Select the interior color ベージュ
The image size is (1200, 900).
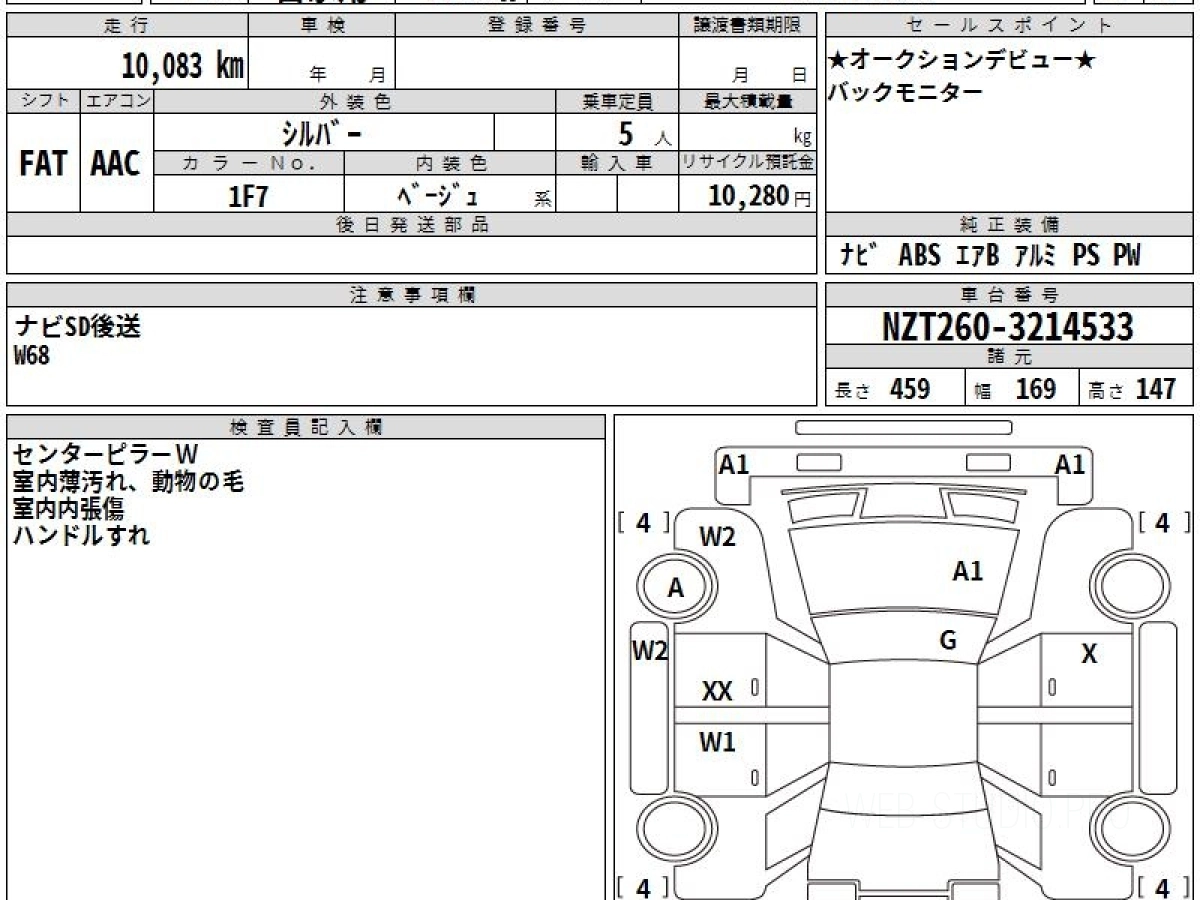pyautogui.click(x=437, y=195)
